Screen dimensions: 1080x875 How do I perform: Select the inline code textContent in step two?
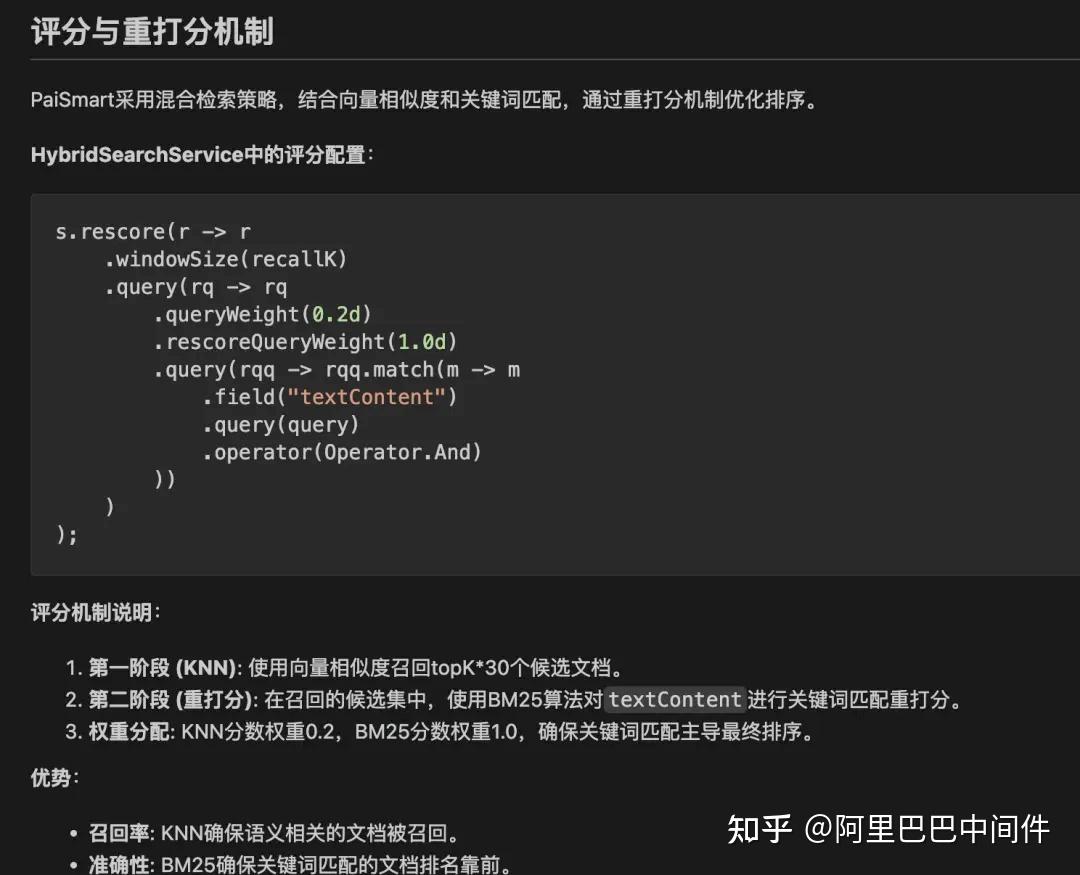point(673,700)
